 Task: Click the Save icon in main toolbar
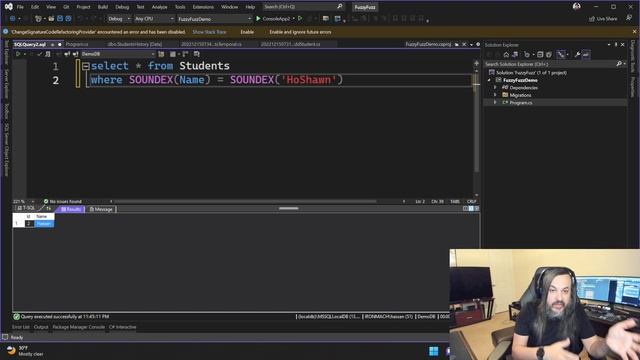(x=60, y=19)
